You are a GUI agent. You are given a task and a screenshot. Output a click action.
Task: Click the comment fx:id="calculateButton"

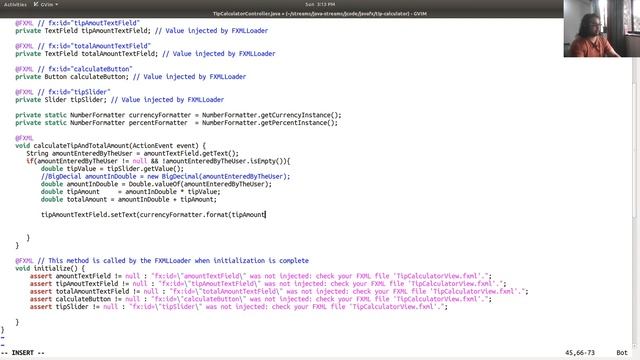coord(85,69)
